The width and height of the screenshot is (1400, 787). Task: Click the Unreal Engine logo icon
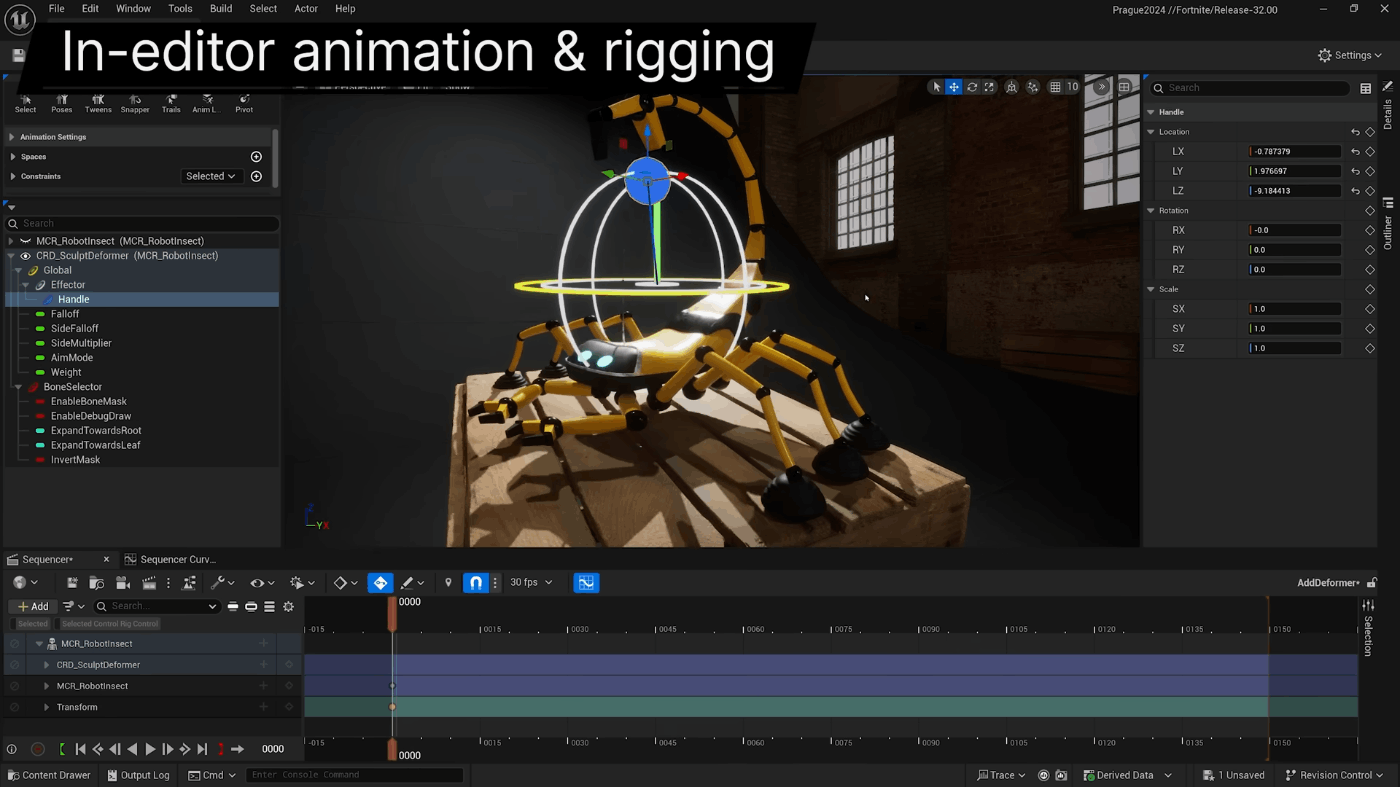(20, 19)
